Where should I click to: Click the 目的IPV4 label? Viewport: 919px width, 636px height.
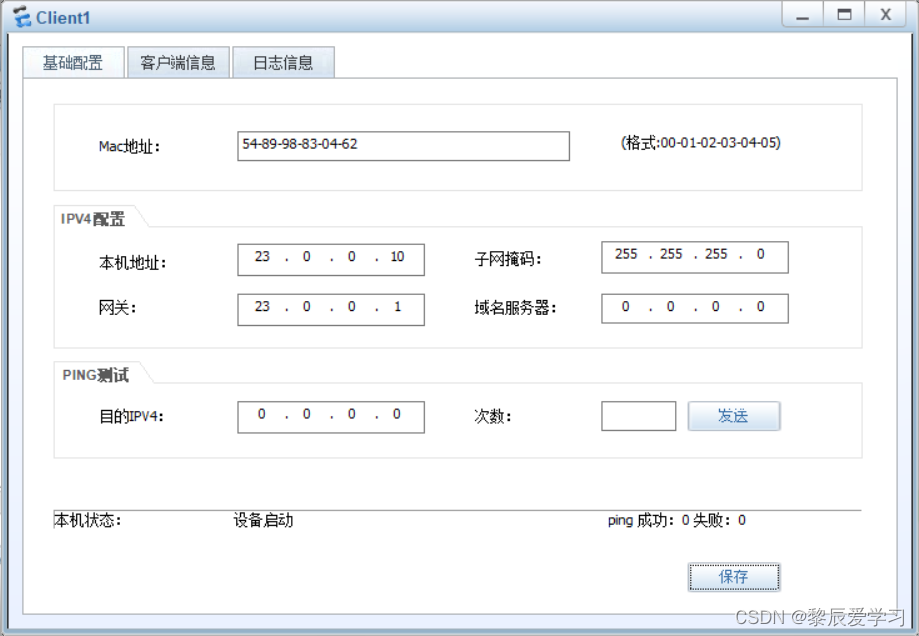pyautogui.click(x=131, y=416)
